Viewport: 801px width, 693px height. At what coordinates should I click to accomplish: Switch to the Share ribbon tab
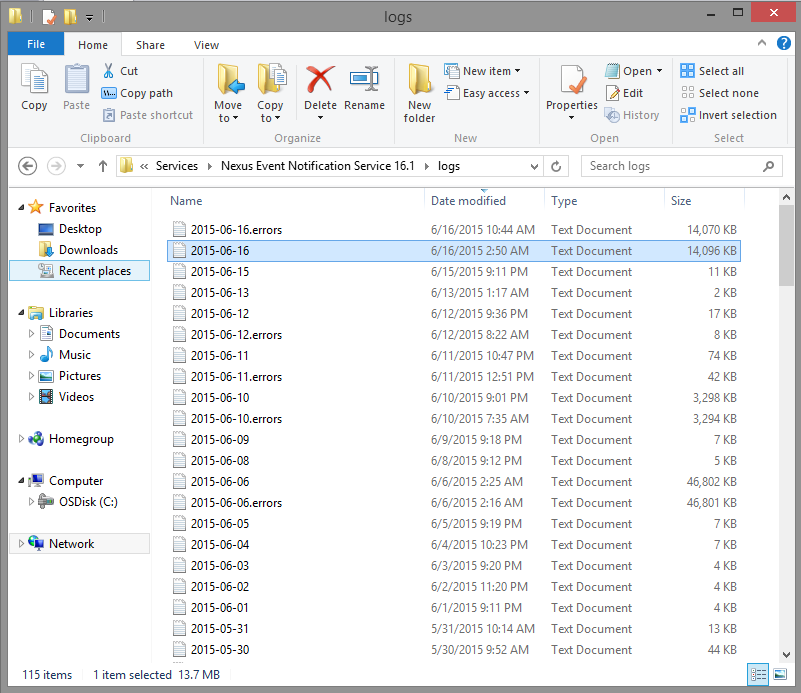click(150, 44)
